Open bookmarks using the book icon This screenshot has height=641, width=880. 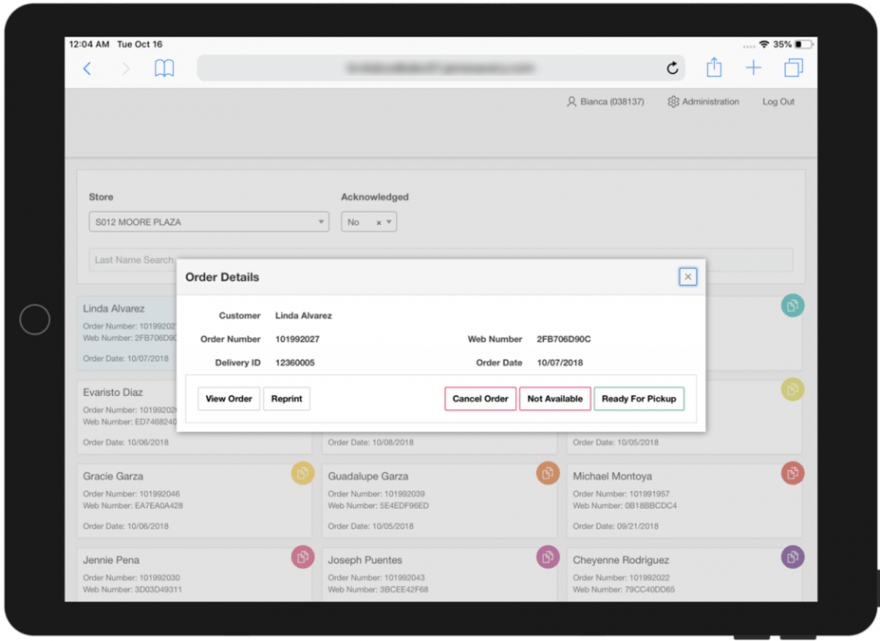pyautogui.click(x=163, y=68)
